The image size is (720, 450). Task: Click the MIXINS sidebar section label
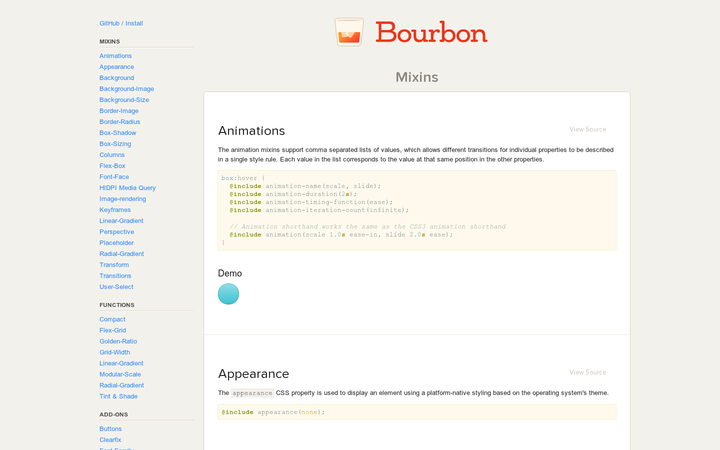[110, 41]
